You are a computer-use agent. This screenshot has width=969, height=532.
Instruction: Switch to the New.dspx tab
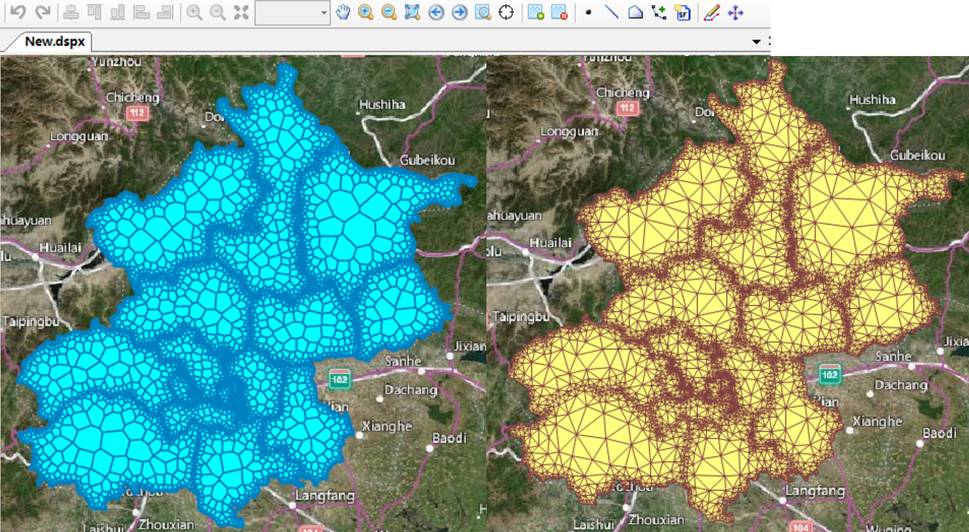[x=52, y=42]
